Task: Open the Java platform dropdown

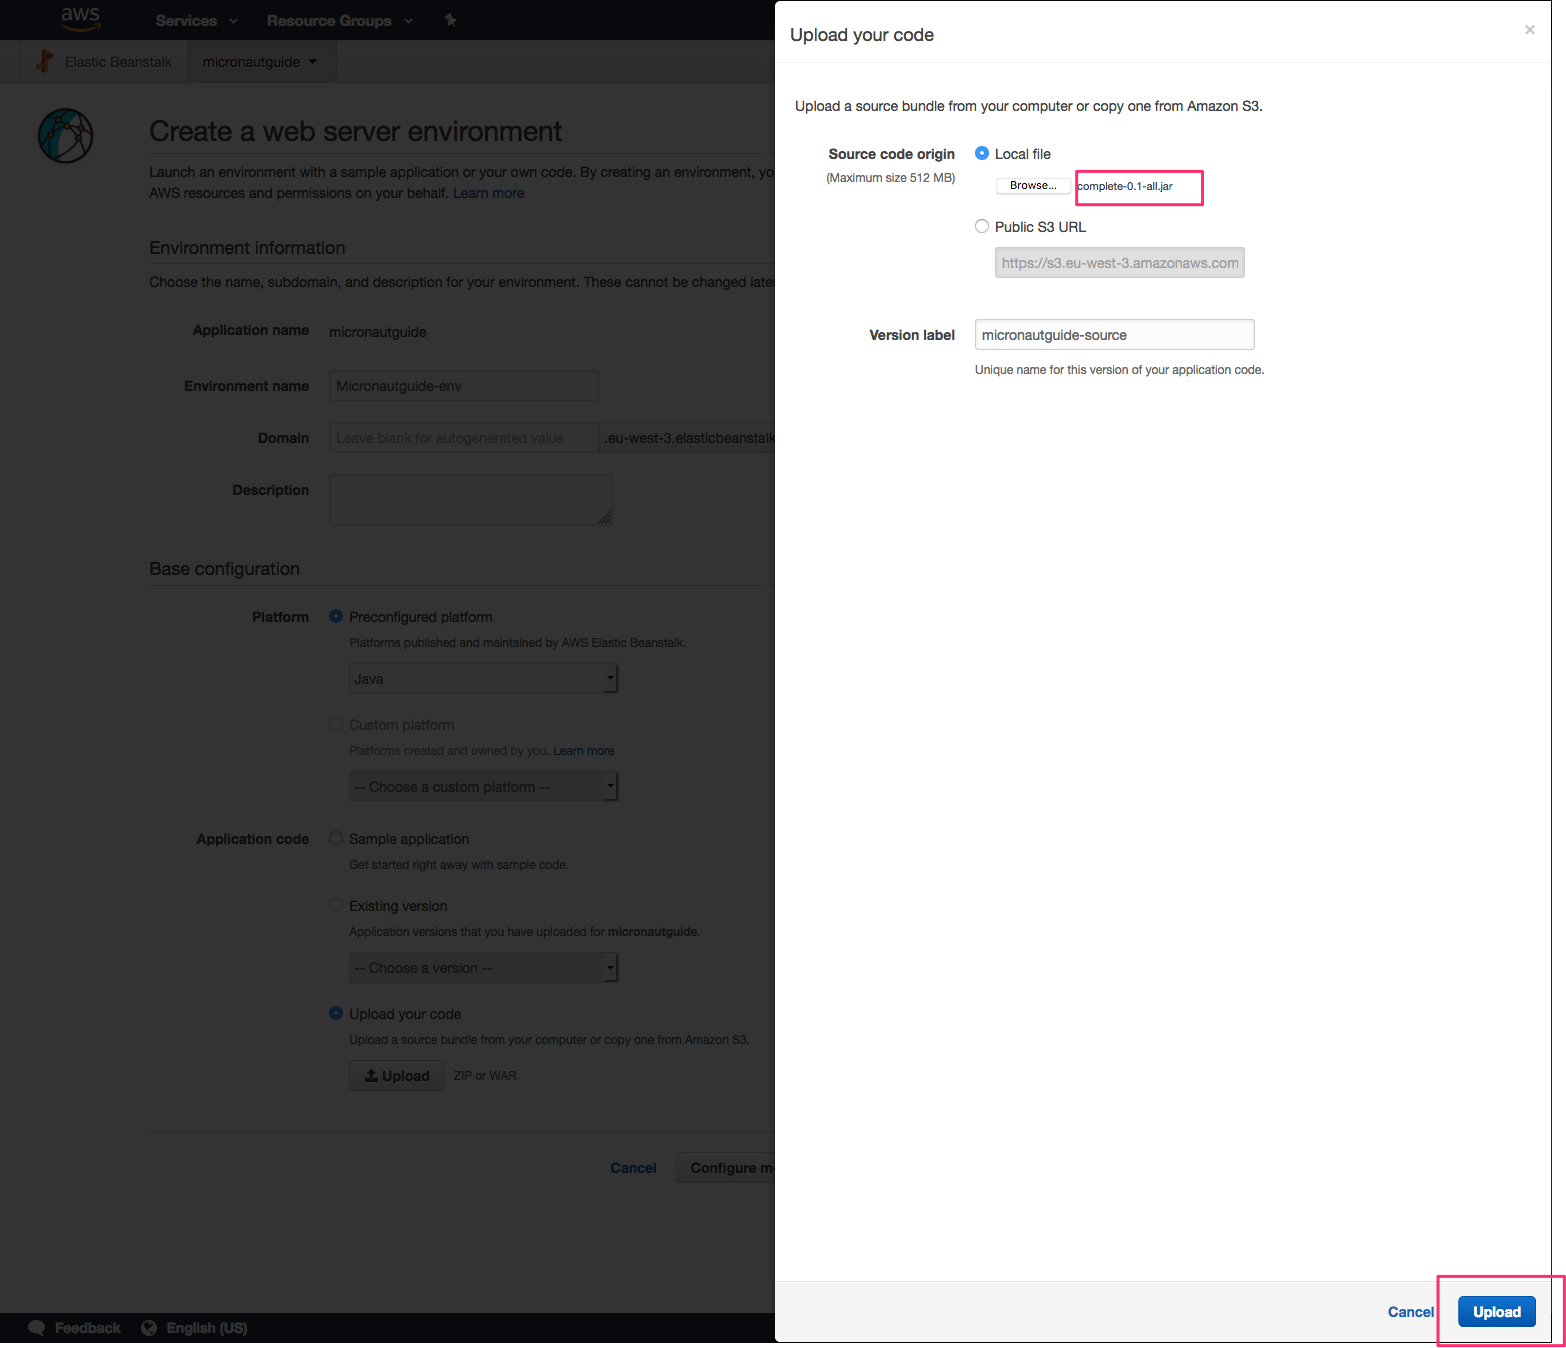Action: 484,679
